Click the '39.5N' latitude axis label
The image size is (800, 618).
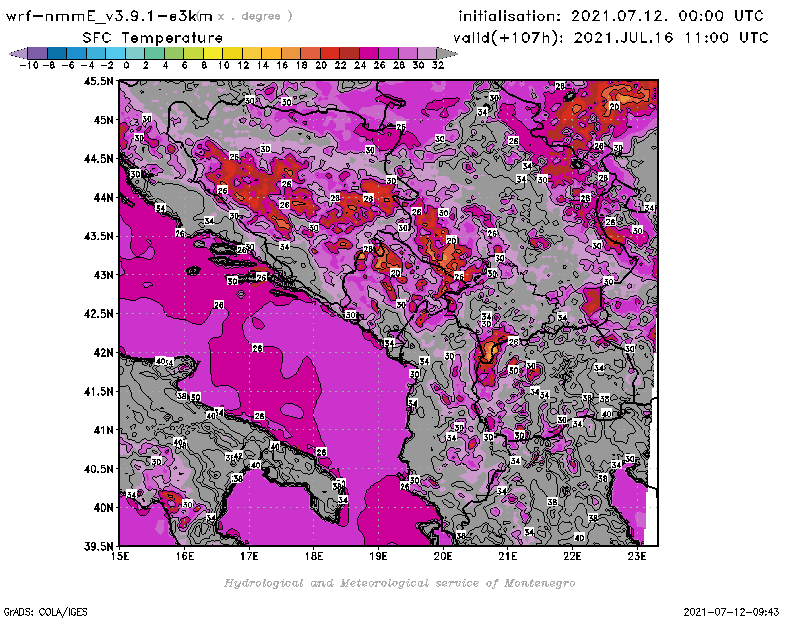98,547
